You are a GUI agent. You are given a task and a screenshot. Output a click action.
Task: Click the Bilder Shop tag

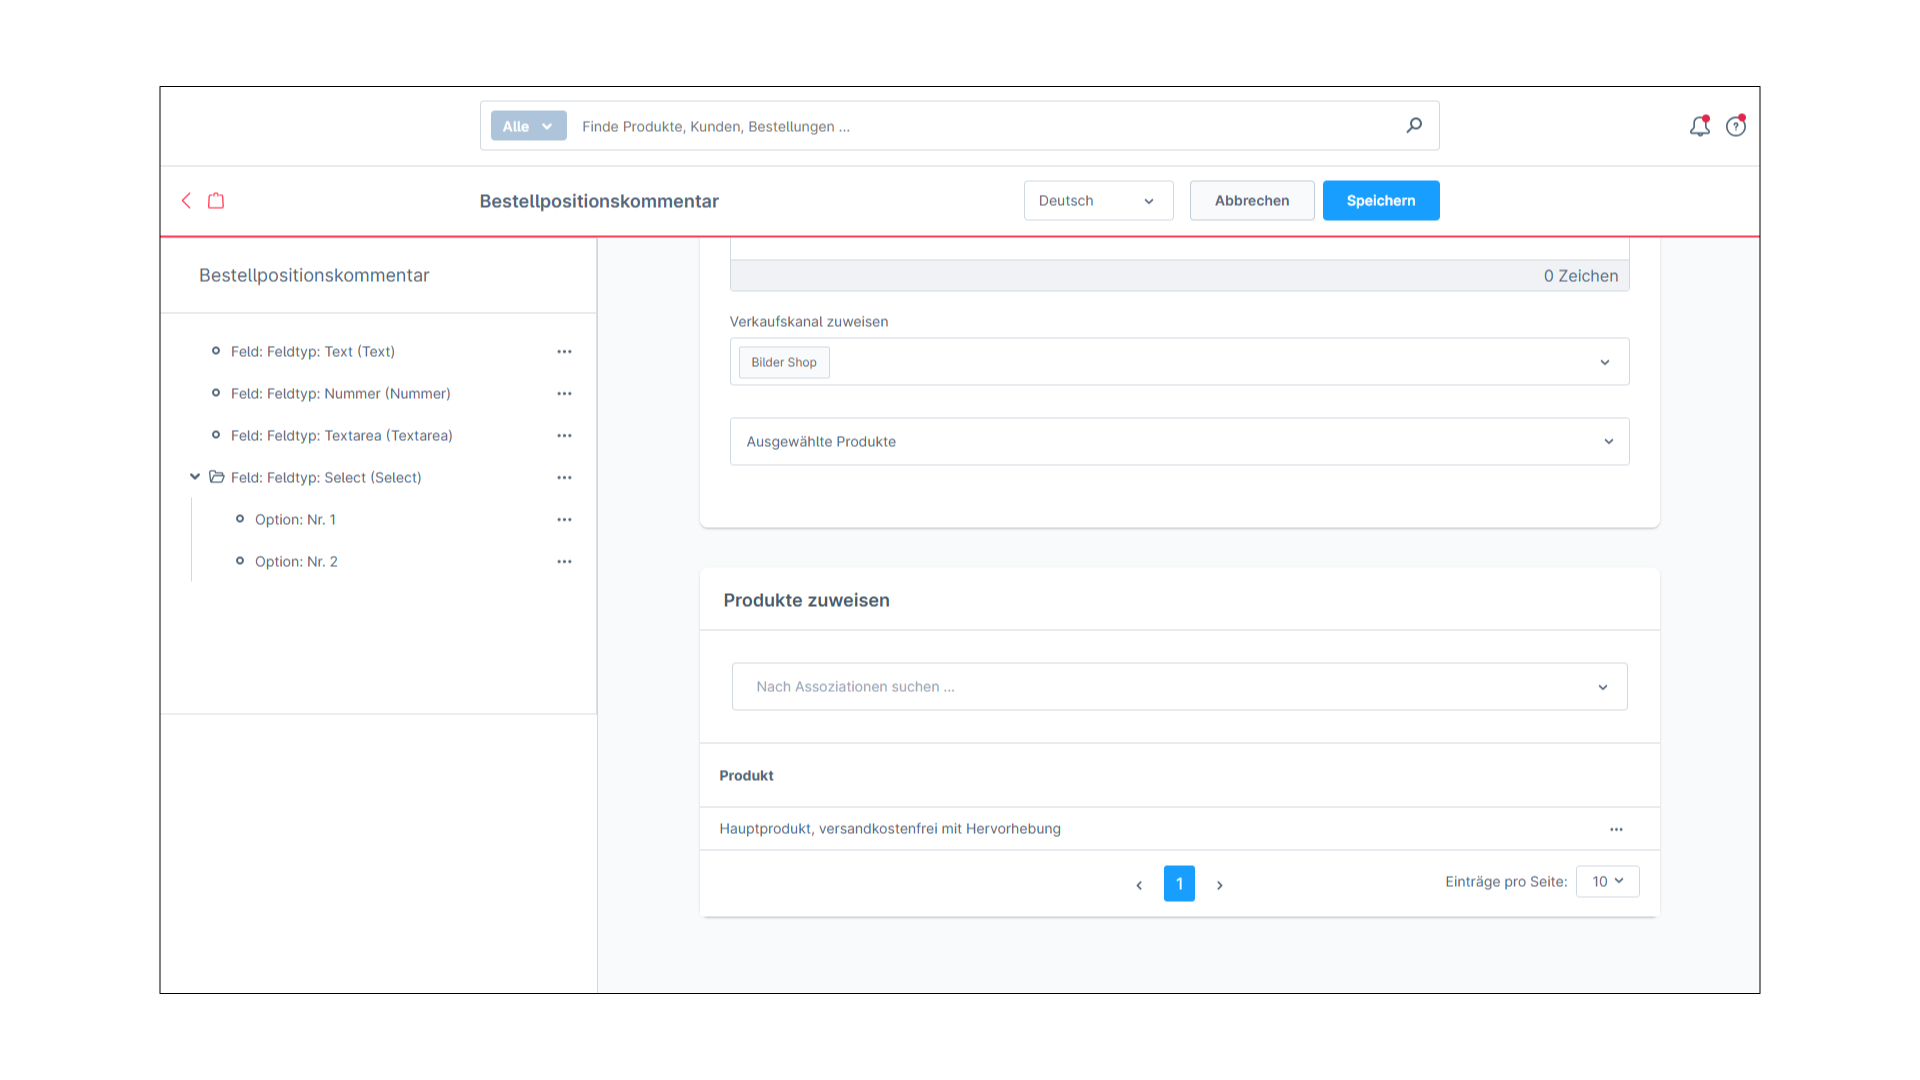pos(784,362)
